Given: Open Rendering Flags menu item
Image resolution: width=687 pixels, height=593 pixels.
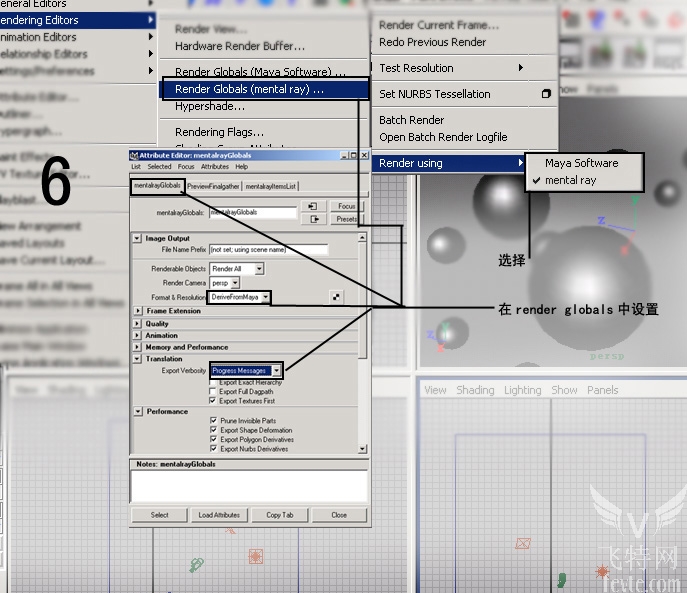Looking at the screenshot, I should [220, 132].
